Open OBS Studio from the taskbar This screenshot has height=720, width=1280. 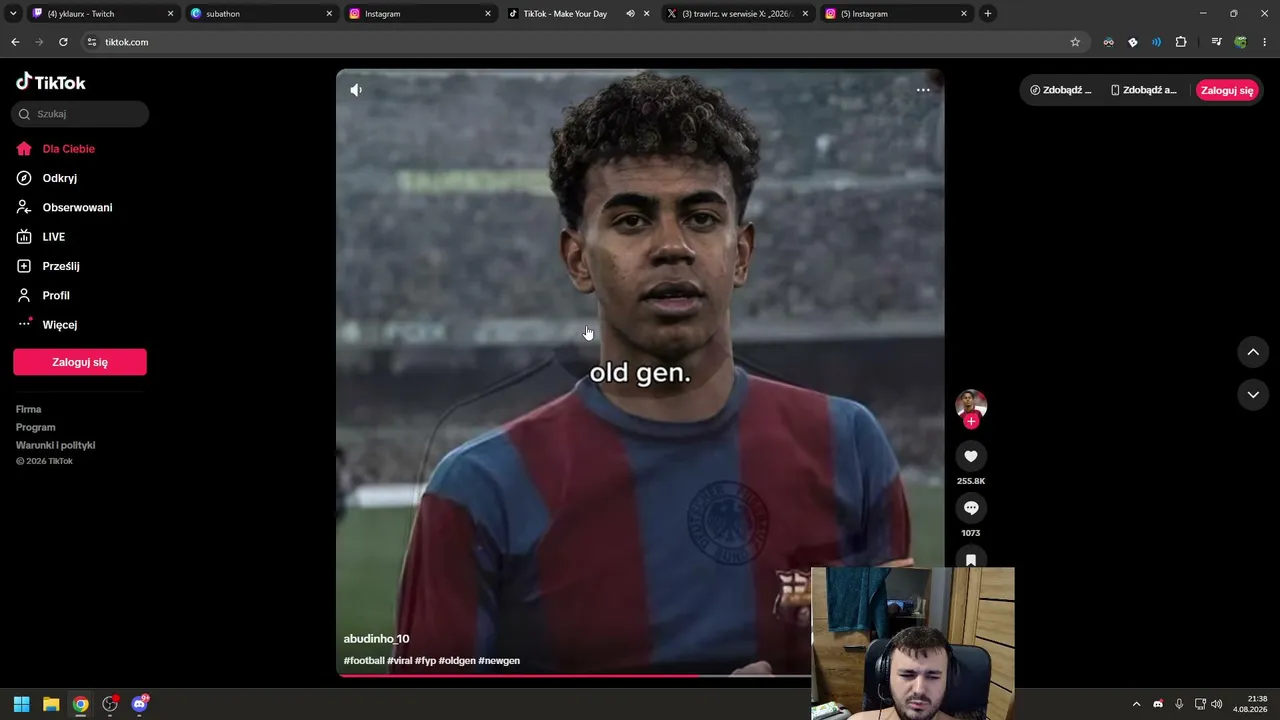point(110,704)
